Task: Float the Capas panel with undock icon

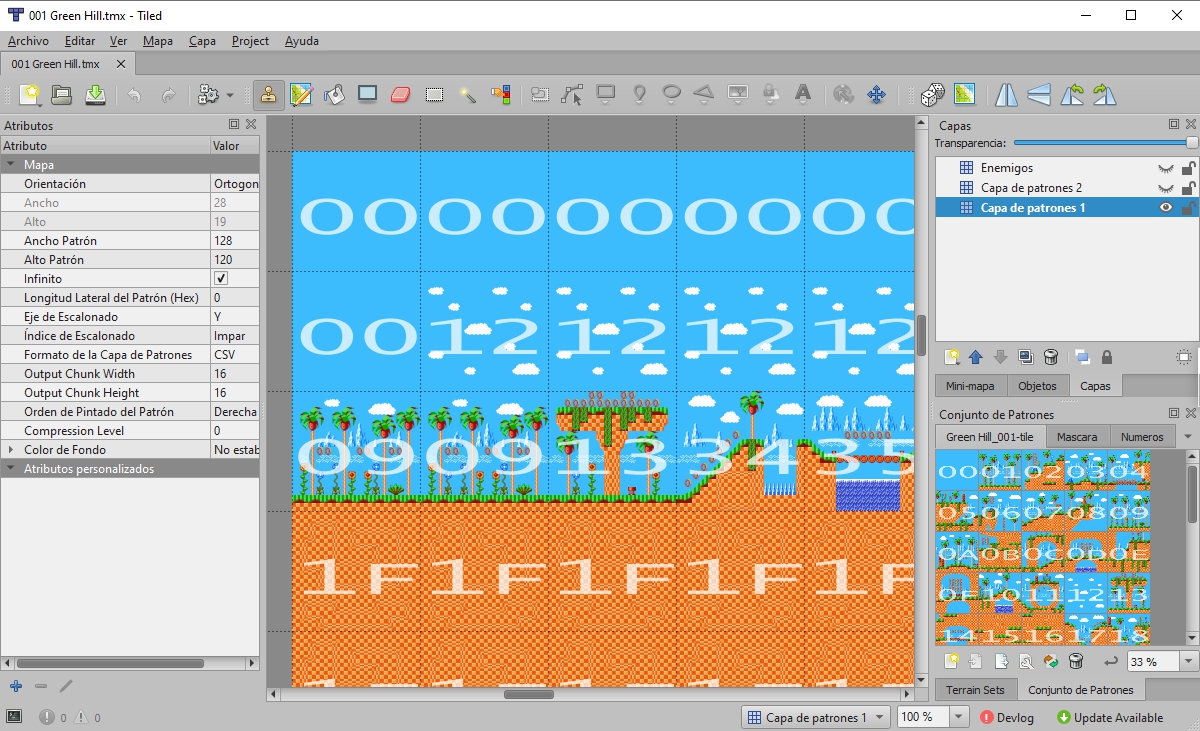Action: click(x=1174, y=125)
